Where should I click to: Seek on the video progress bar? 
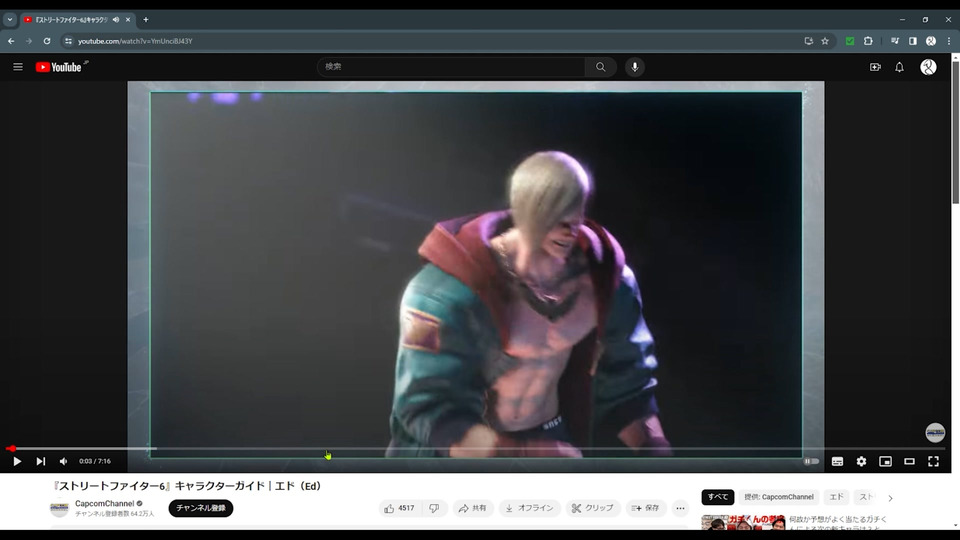pyautogui.click(x=475, y=449)
